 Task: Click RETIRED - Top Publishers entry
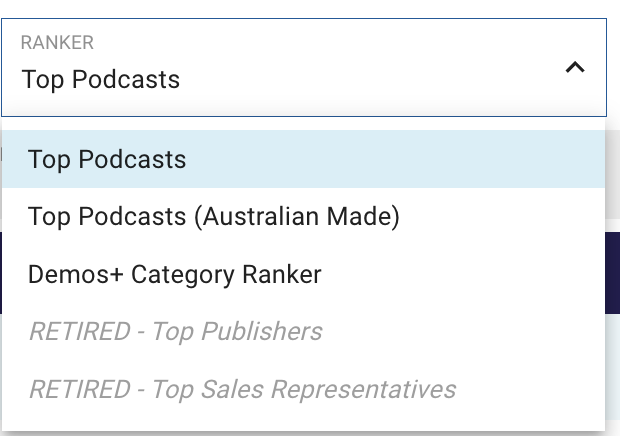tap(175, 331)
